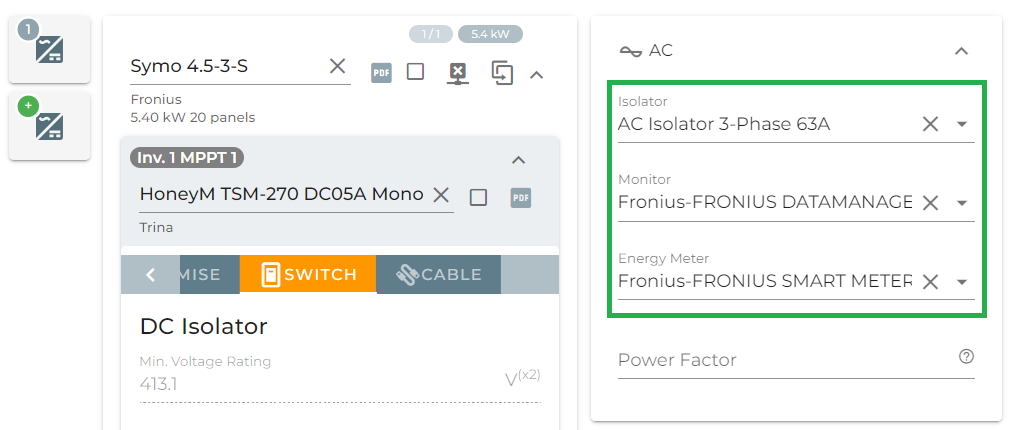
Task: Go to previous tabs with left arrow
Action: click(x=150, y=274)
